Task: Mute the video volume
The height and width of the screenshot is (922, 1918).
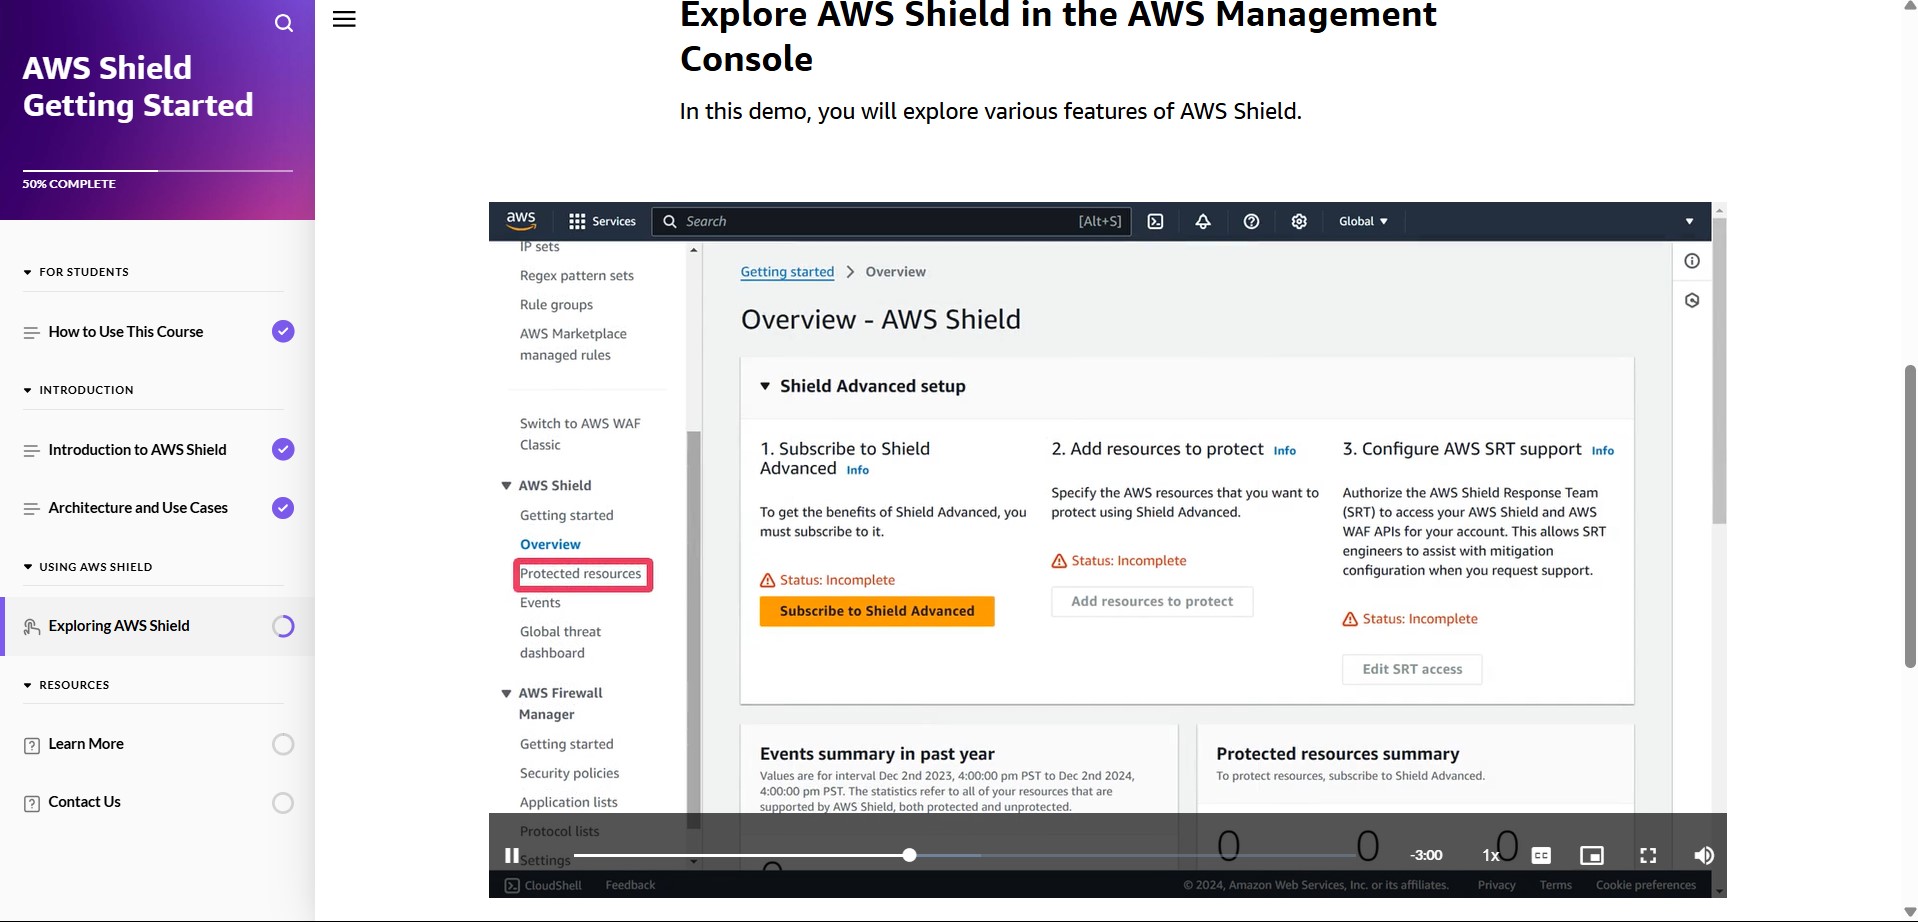Action: 1704,855
